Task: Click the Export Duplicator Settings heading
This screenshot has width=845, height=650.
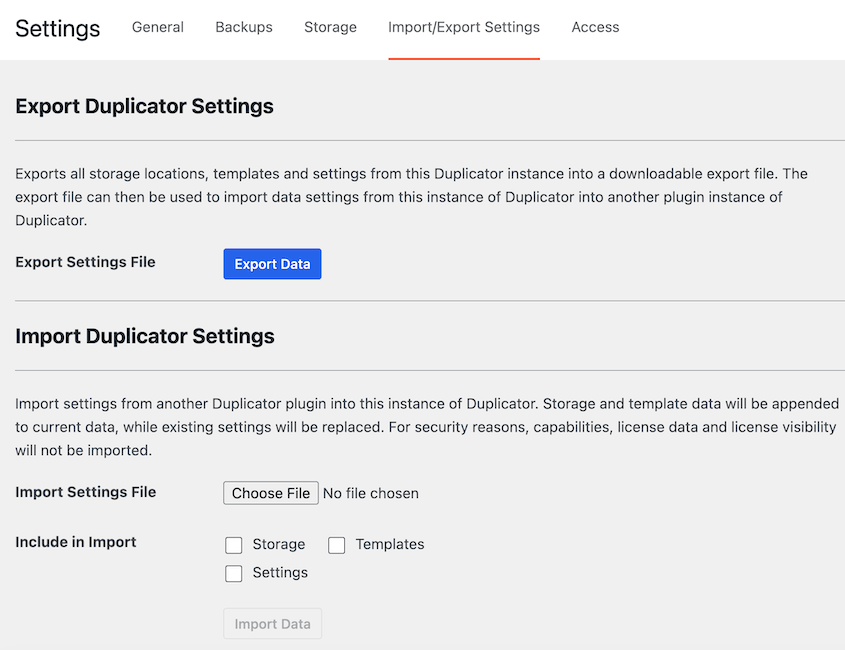Action: click(x=144, y=106)
